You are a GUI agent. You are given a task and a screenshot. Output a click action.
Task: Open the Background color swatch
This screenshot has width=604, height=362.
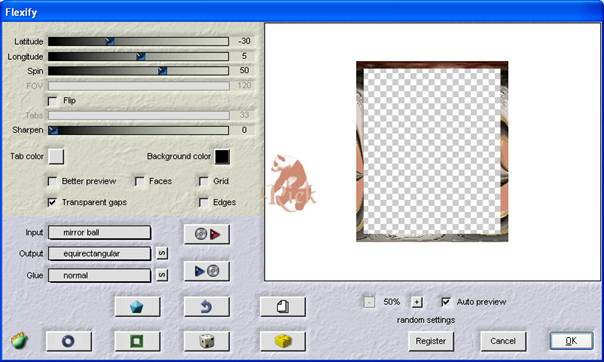coord(222,157)
